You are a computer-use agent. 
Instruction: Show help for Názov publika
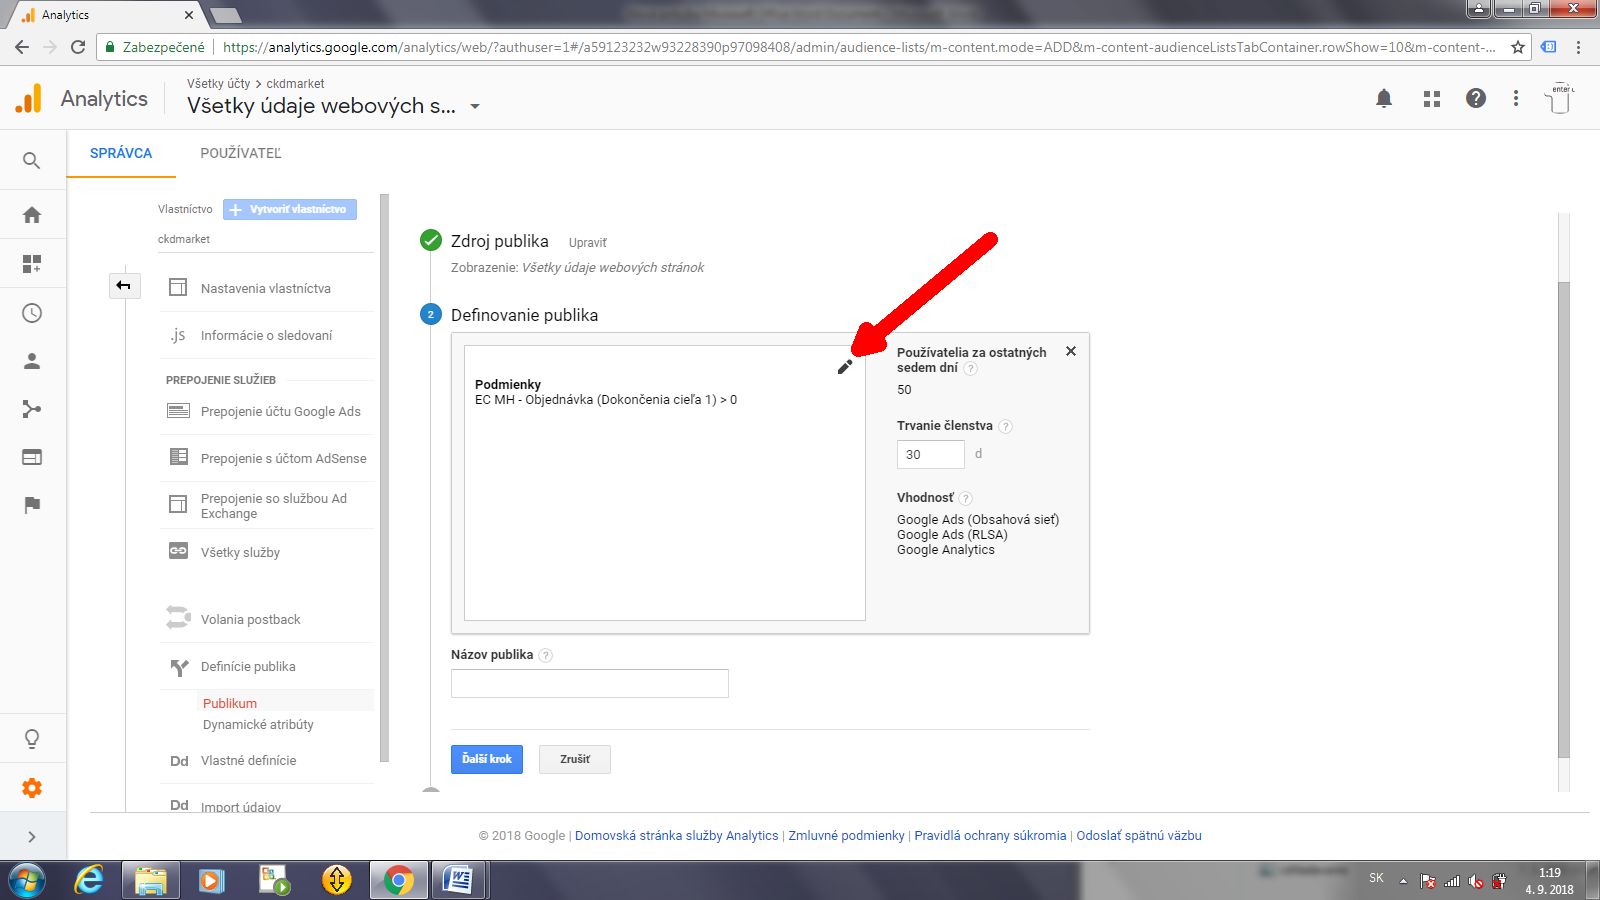[x=546, y=655]
